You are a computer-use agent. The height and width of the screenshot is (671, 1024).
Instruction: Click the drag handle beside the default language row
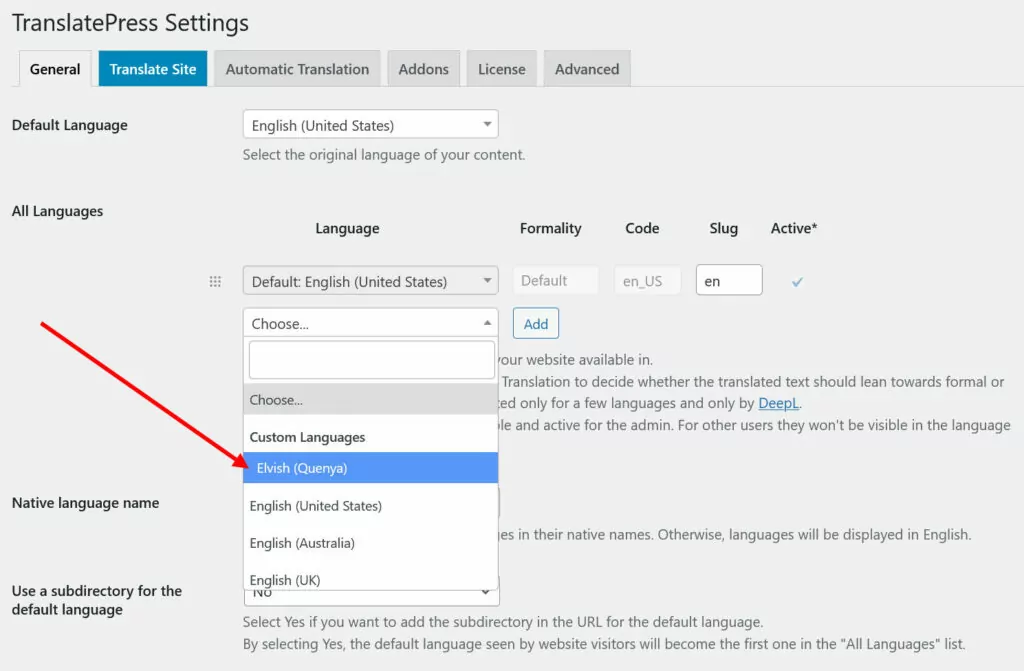click(215, 282)
